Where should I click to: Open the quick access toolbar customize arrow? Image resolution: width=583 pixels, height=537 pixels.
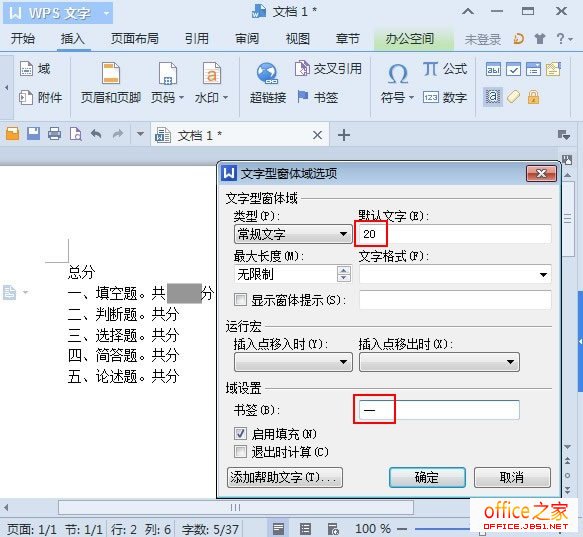[140, 134]
